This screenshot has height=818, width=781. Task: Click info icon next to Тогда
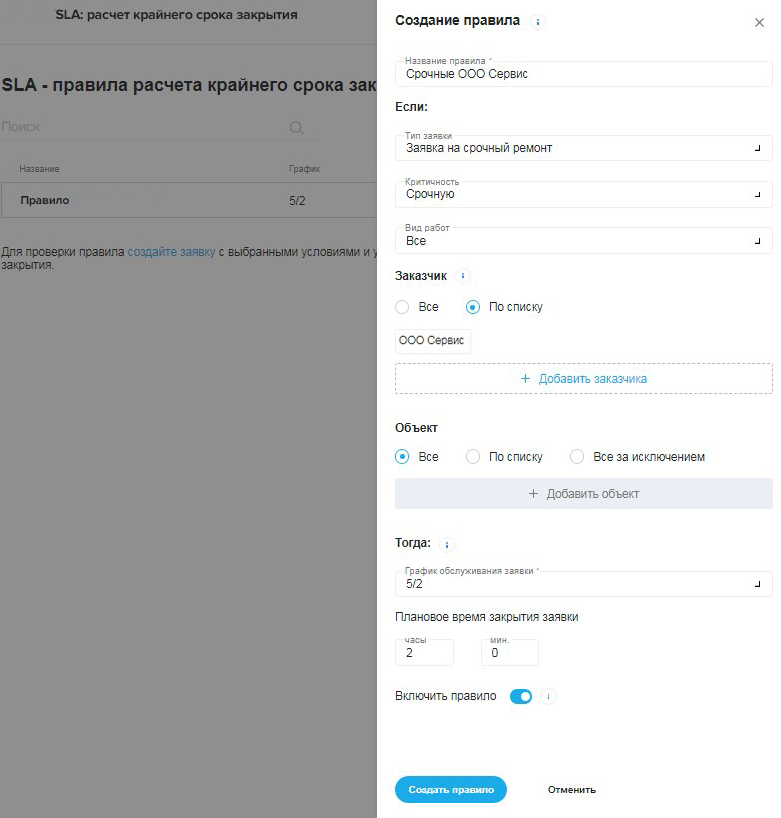point(447,545)
